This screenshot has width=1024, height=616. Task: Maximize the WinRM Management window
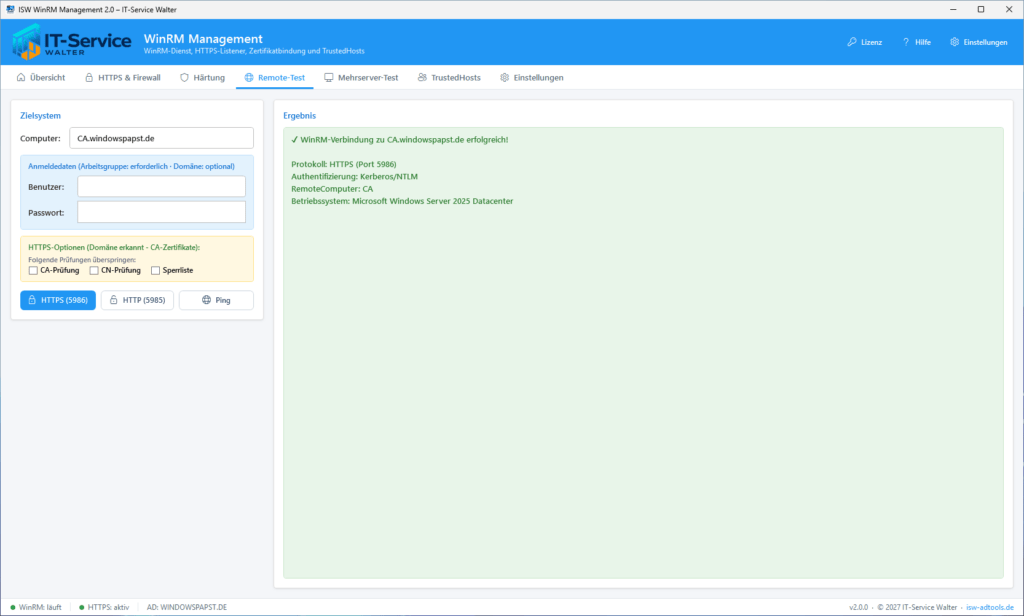981,9
